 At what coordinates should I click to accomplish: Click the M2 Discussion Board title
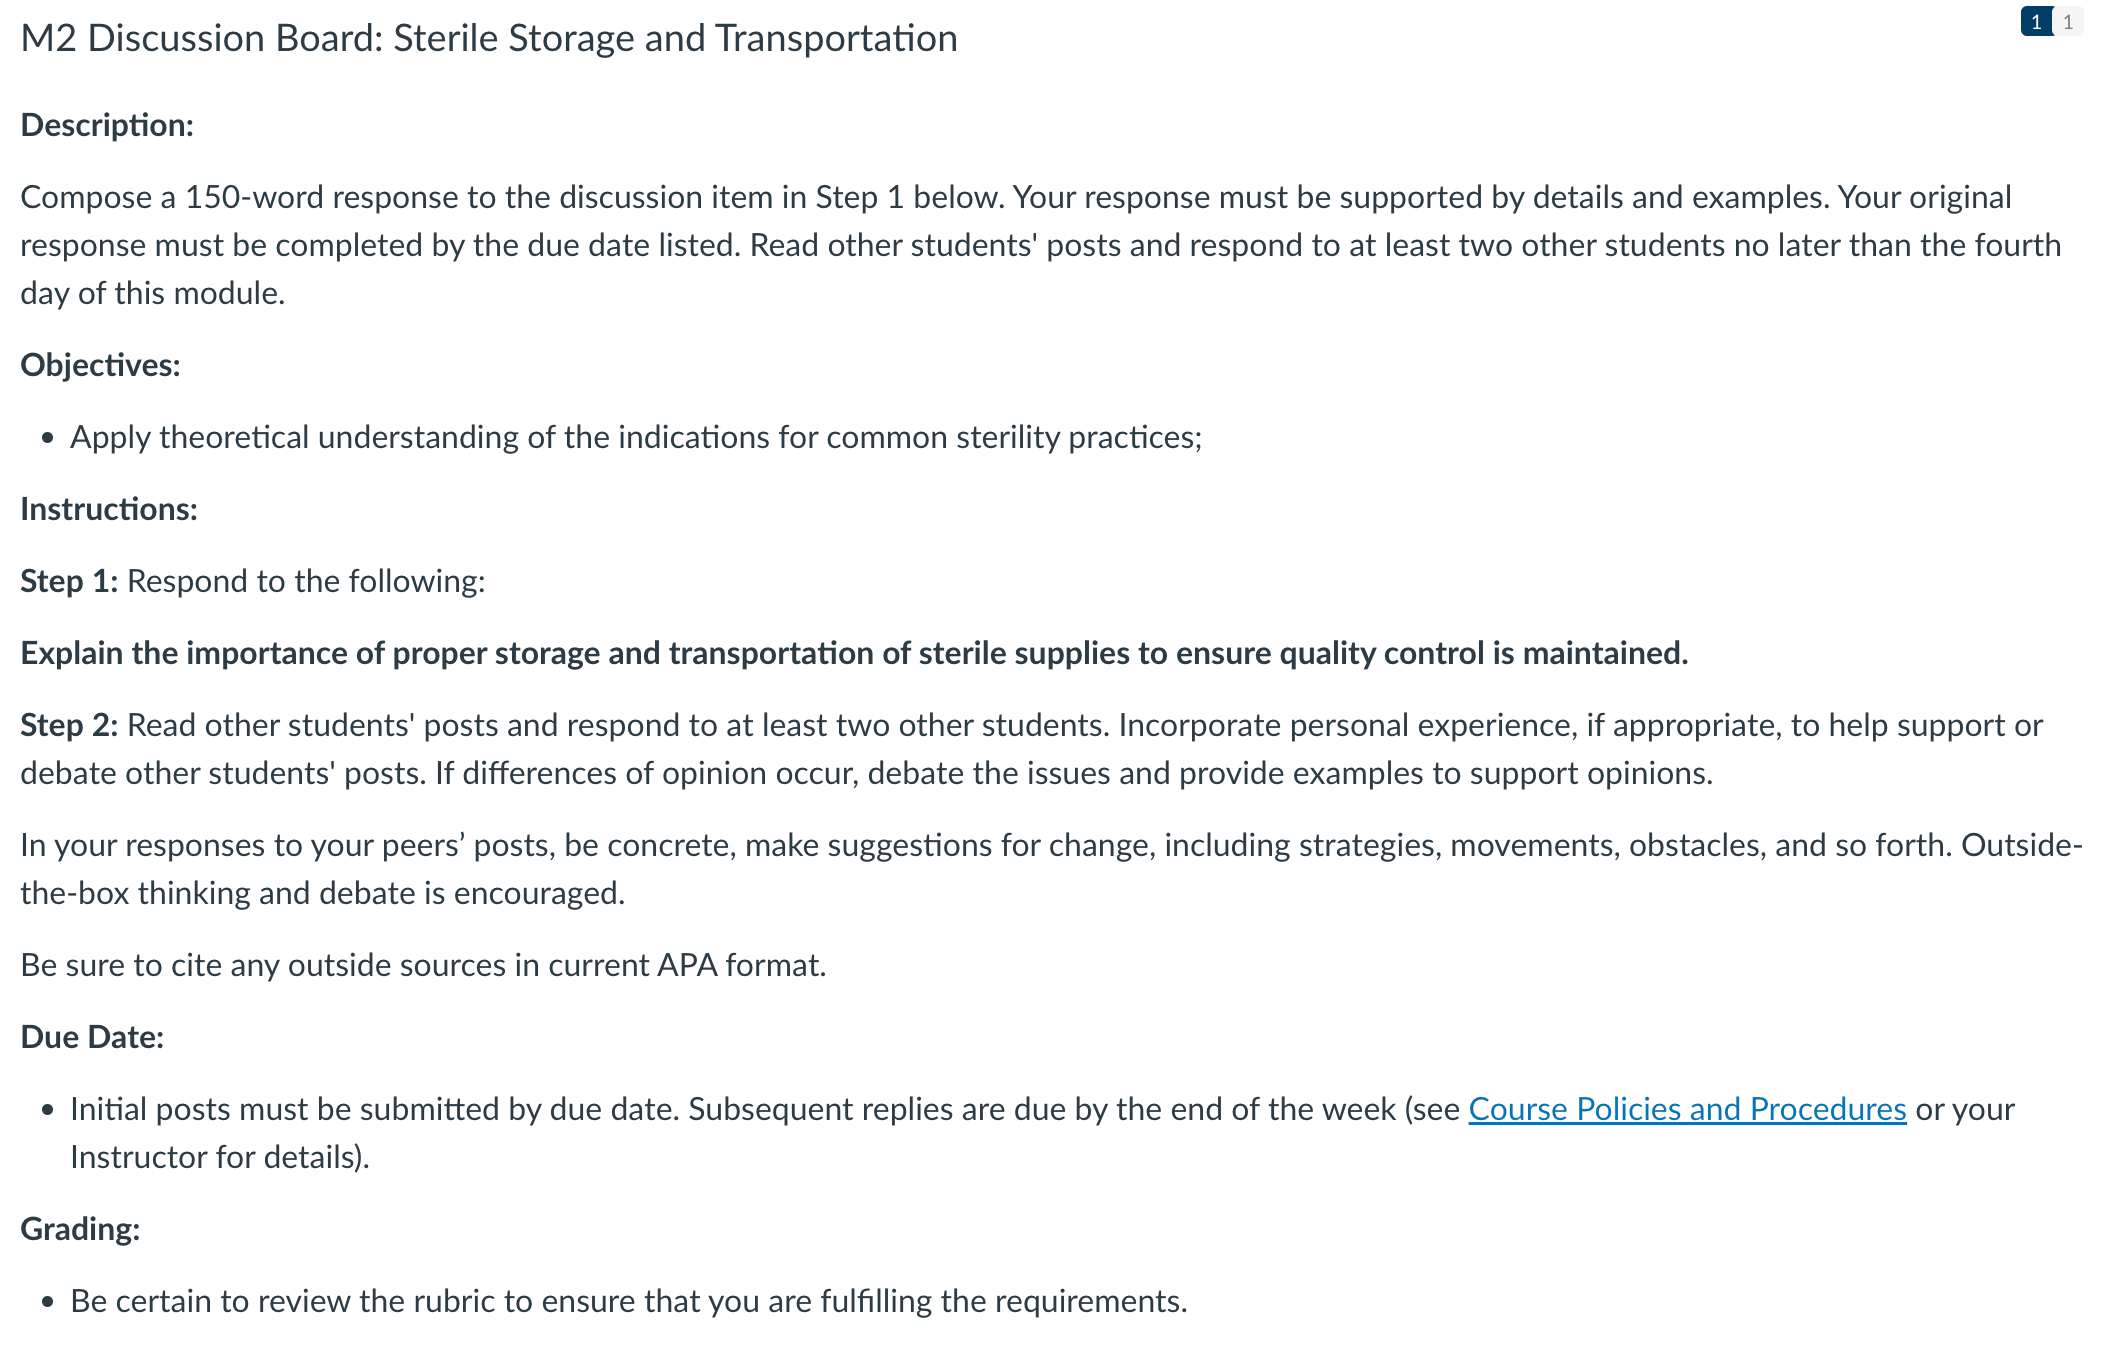[x=489, y=38]
